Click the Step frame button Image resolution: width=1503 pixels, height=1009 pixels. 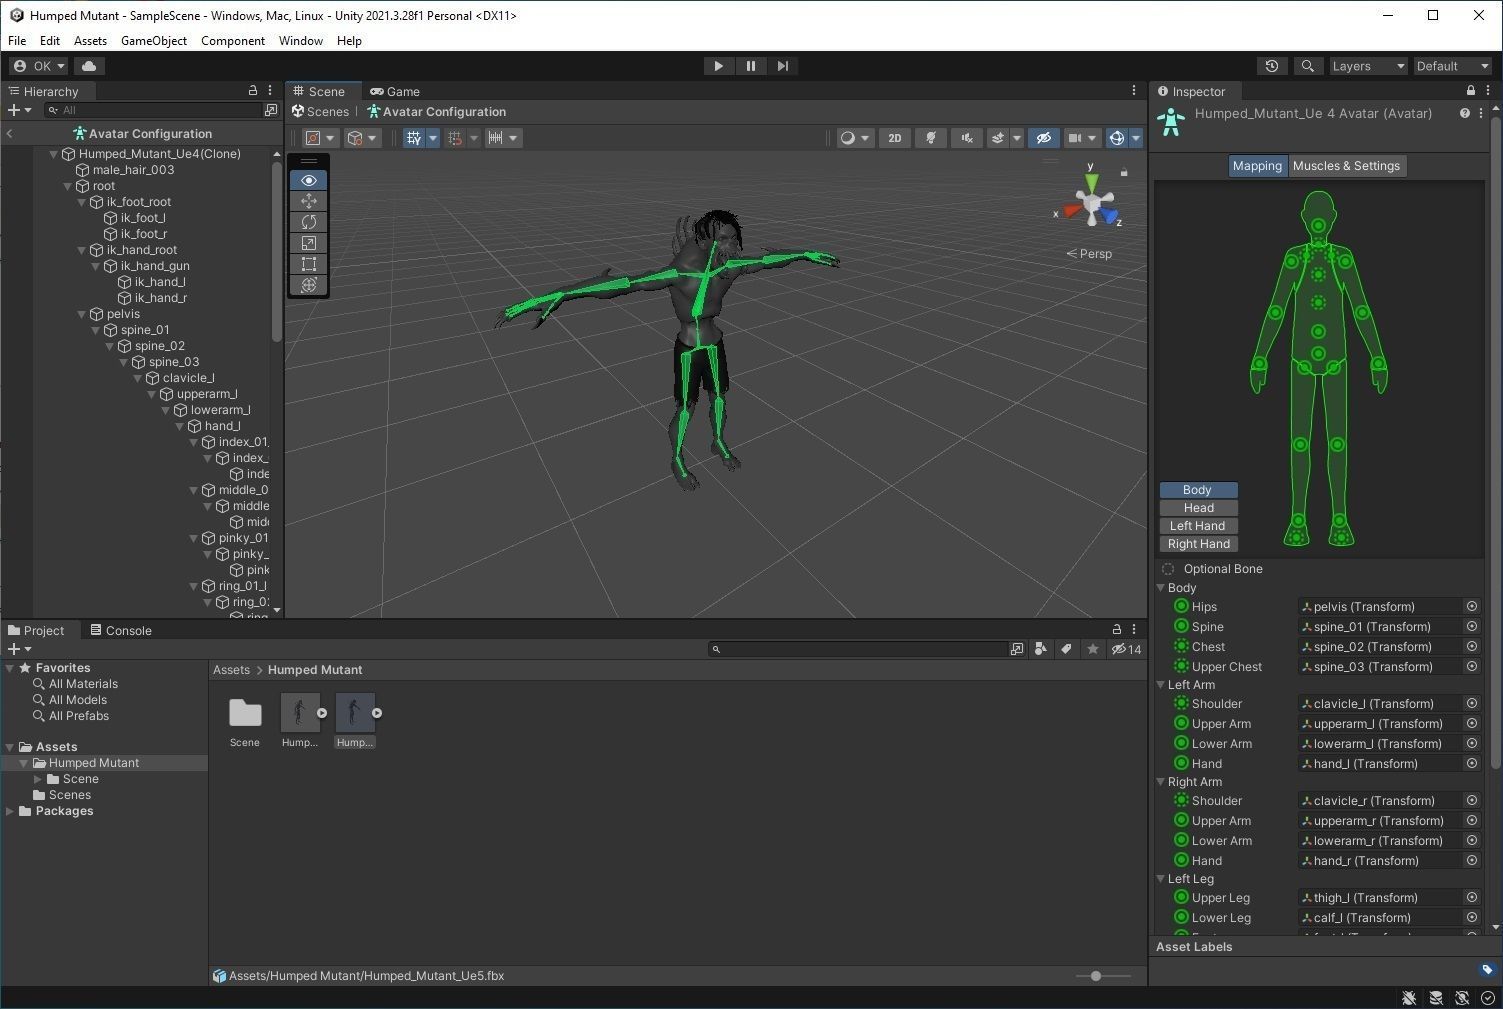pyautogui.click(x=783, y=66)
